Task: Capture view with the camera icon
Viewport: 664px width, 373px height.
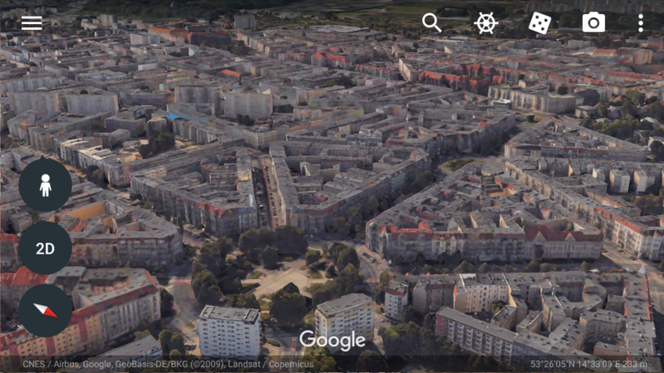Action: coord(593,22)
